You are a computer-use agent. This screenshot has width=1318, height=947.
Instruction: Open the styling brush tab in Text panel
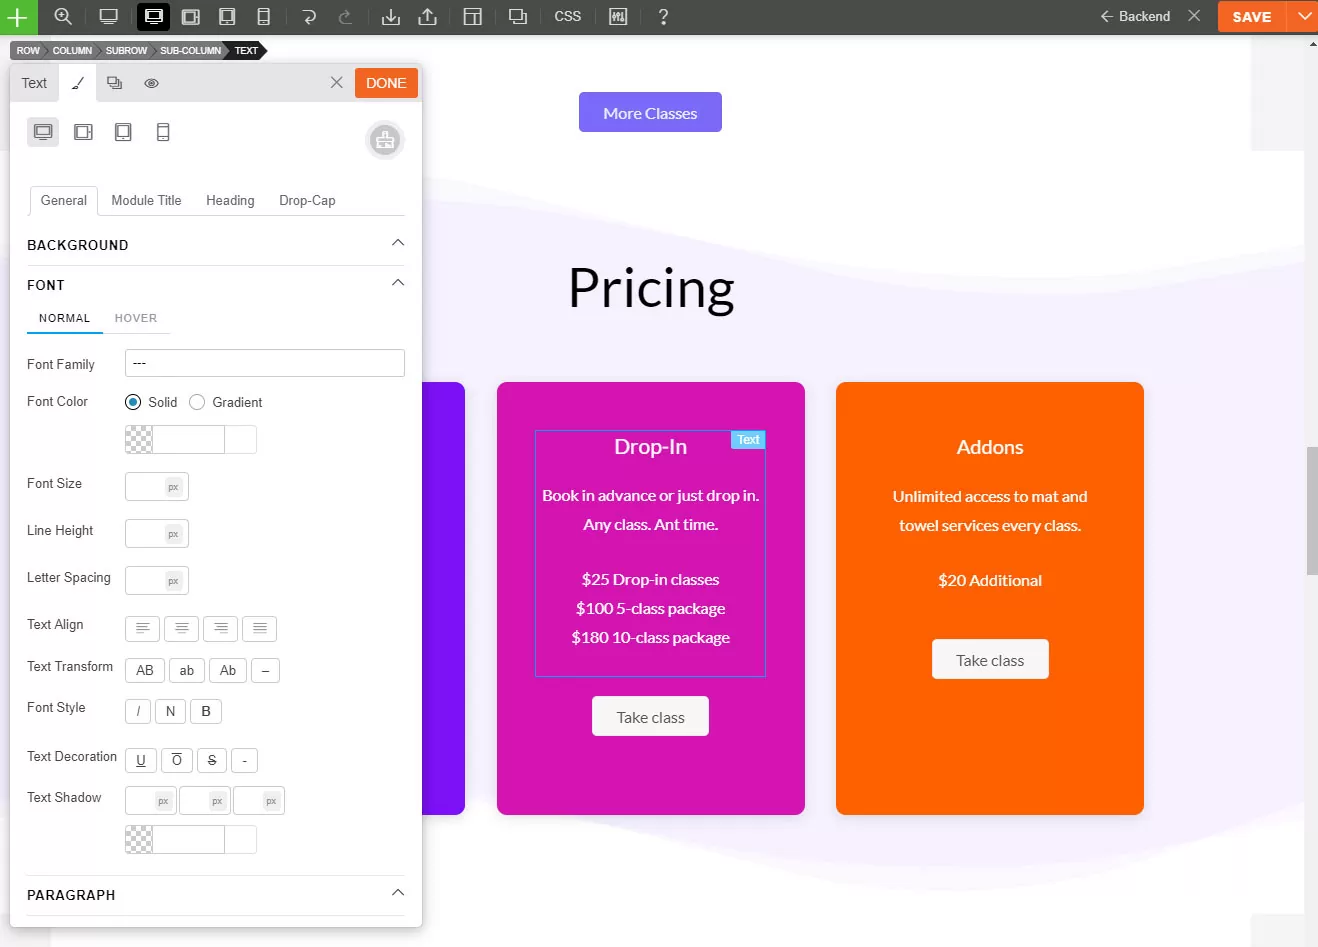[x=78, y=83]
